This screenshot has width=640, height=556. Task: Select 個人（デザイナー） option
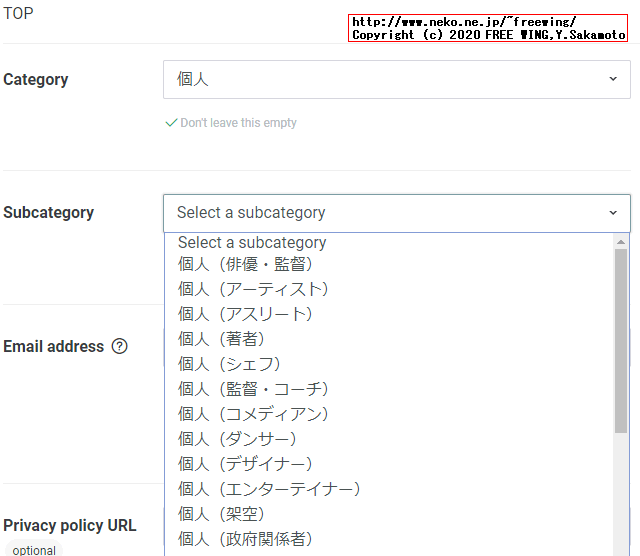pyautogui.click(x=389, y=464)
